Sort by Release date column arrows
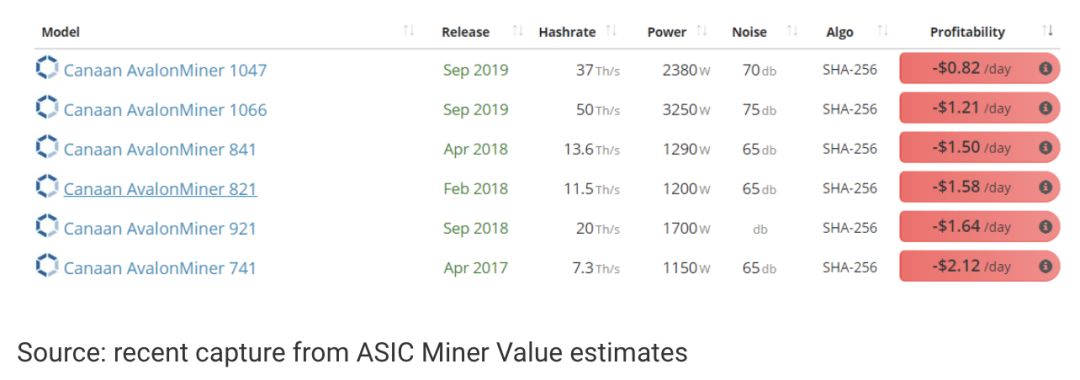The image size is (1080, 380). point(518,31)
